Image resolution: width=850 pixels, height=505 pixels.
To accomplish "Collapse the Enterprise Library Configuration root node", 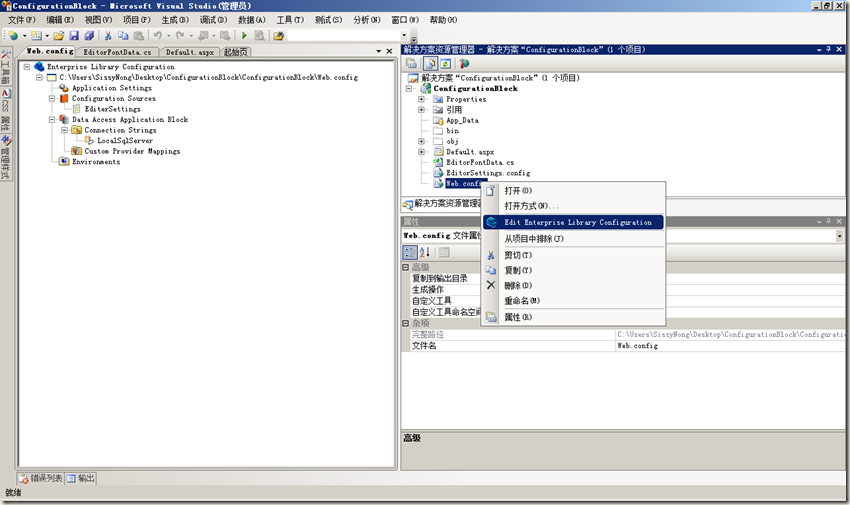I will [x=27, y=67].
